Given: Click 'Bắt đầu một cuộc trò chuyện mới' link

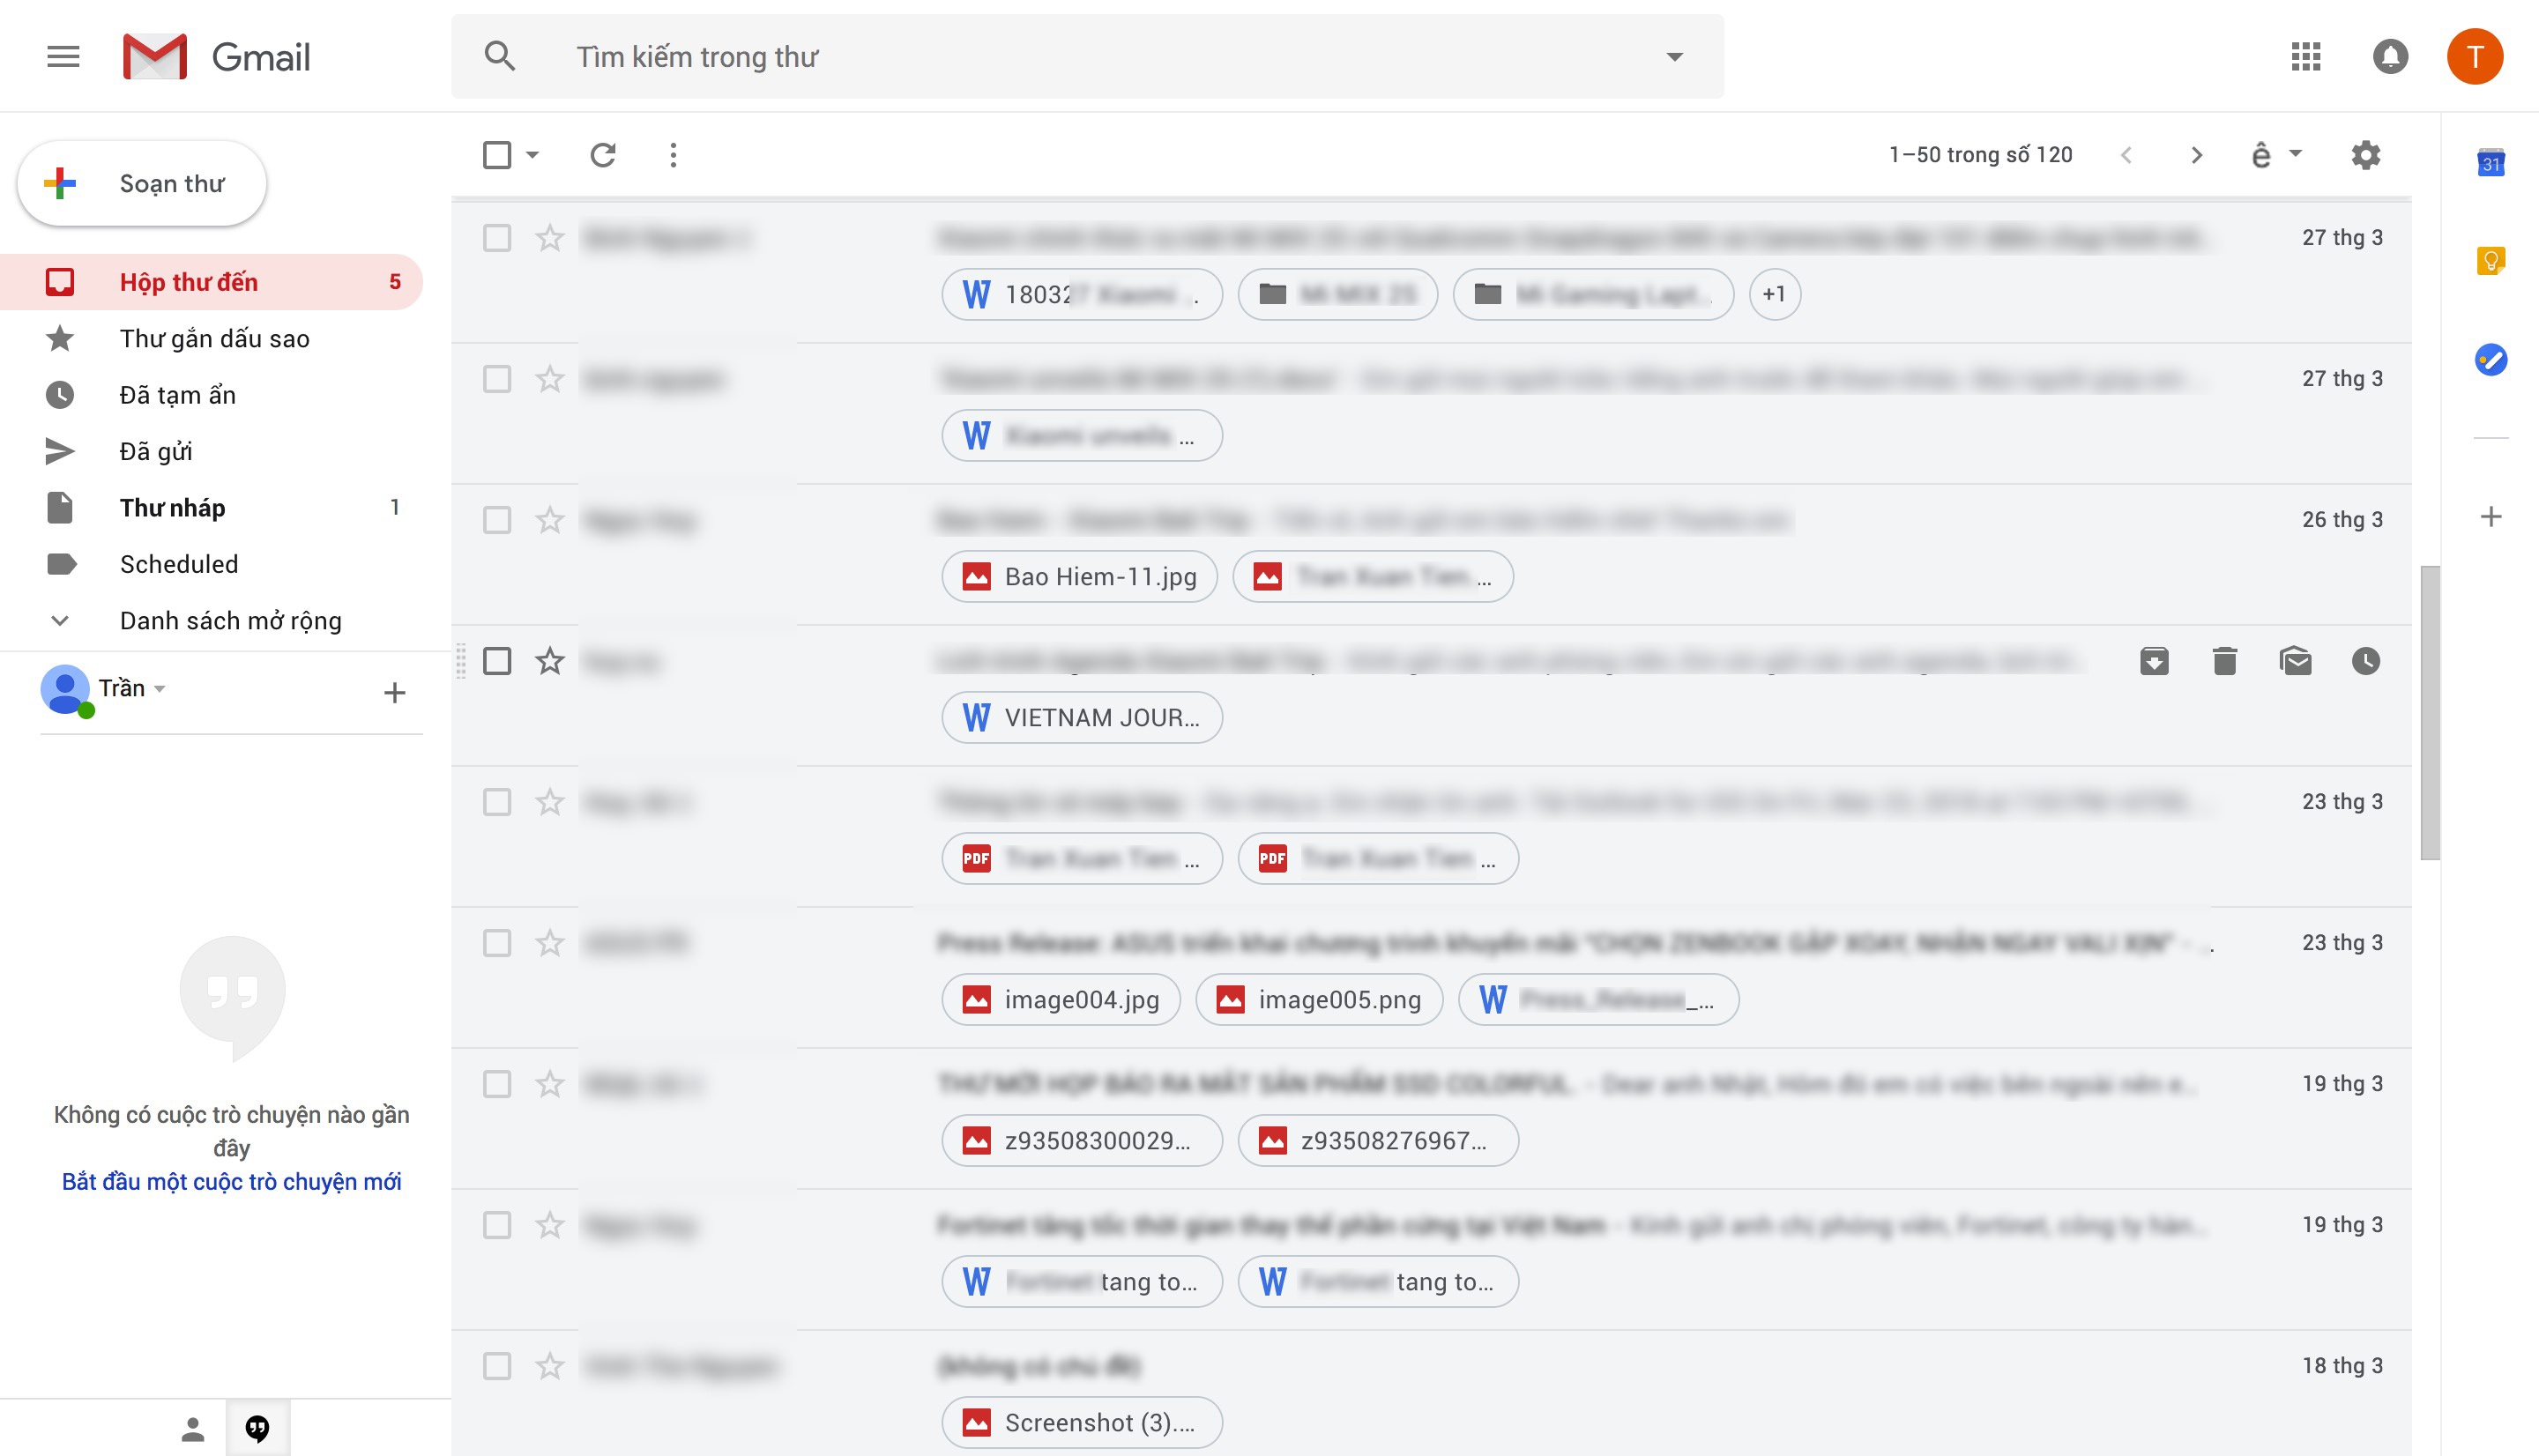Looking at the screenshot, I should 230,1181.
